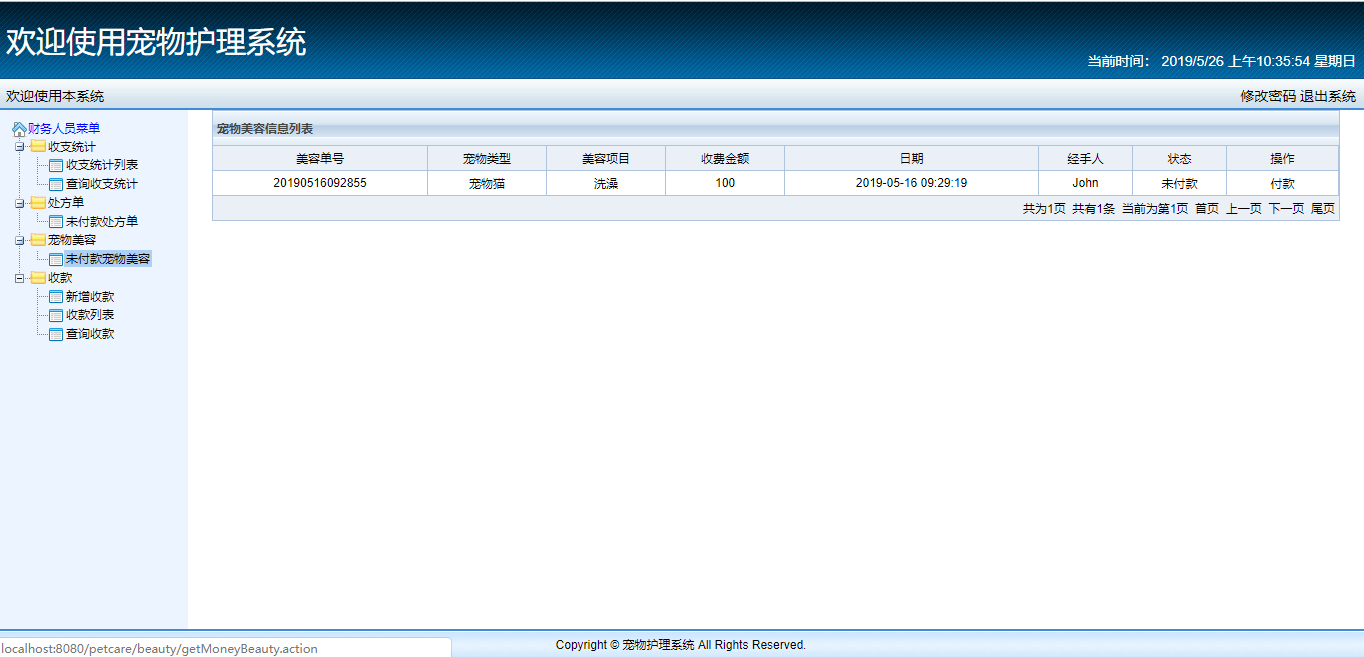This screenshot has width=1364, height=657.
Task: Click the folder icon of 宠物美容
Action: pos(38,240)
